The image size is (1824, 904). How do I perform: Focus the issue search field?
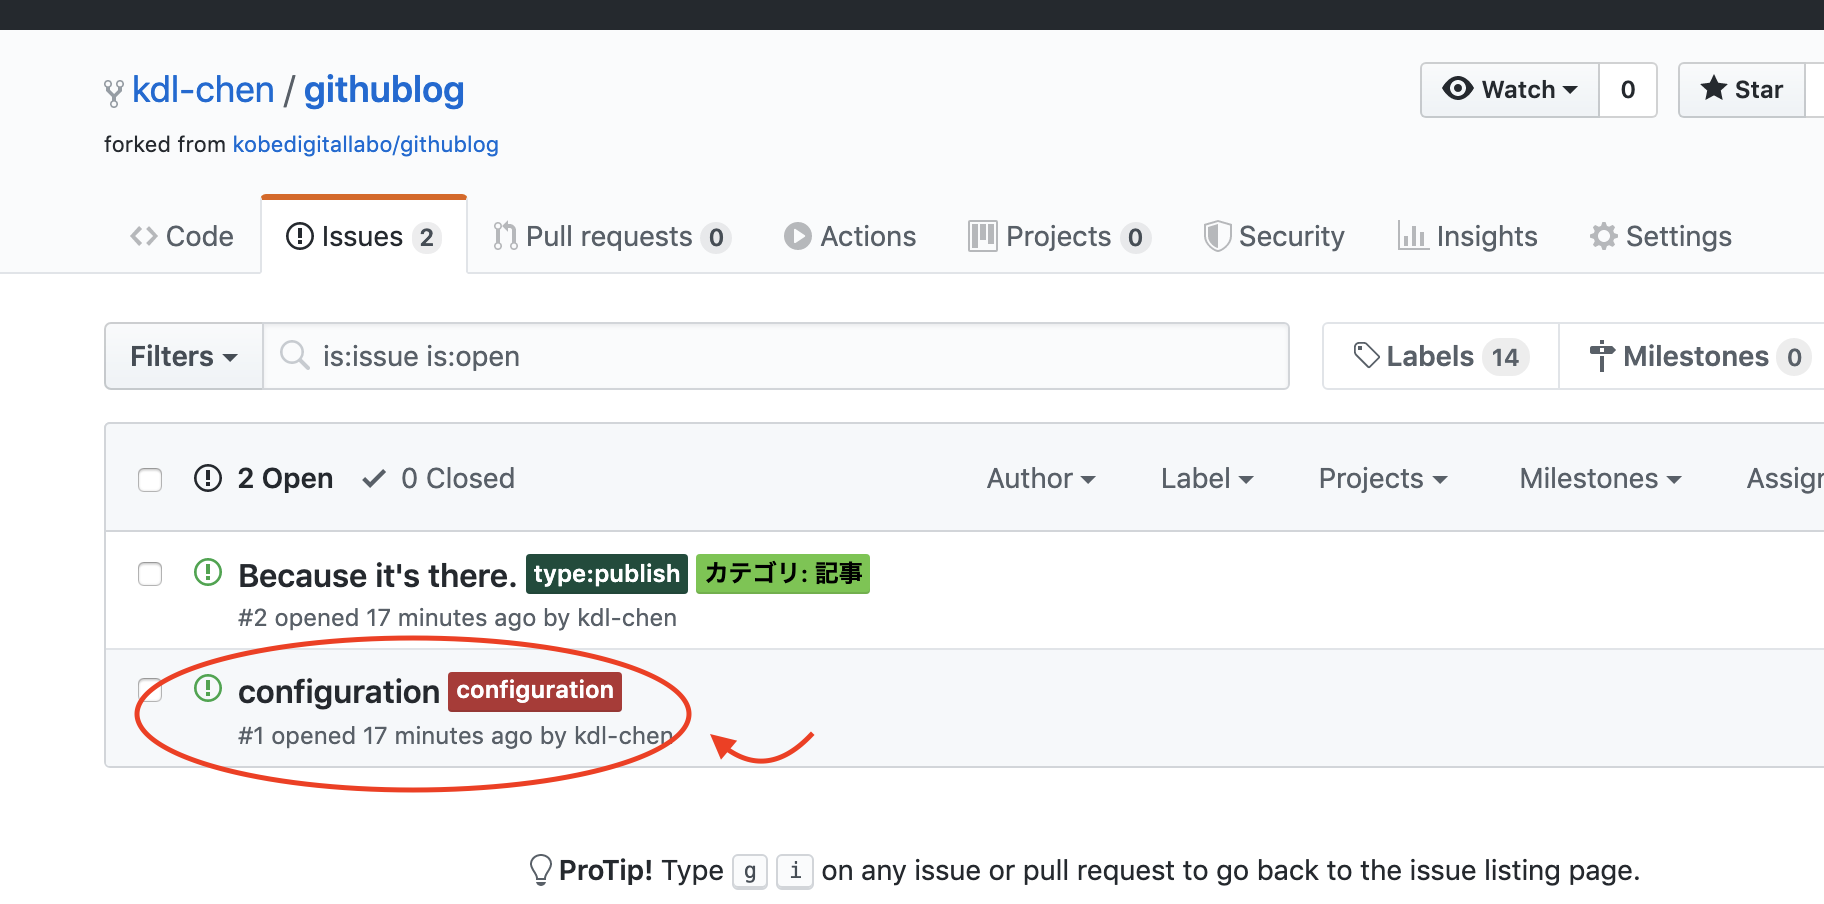pos(776,356)
